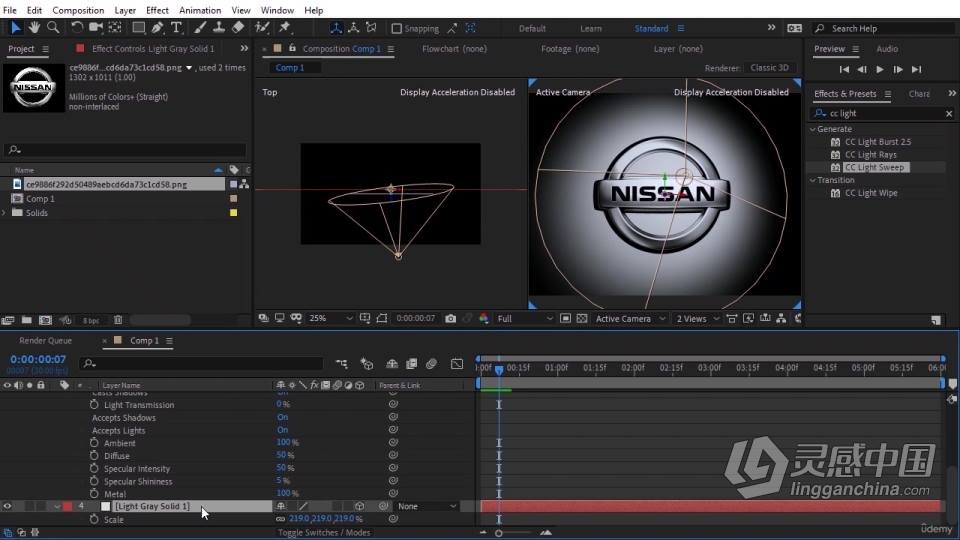Click the Local Axis Mode icon

336,28
